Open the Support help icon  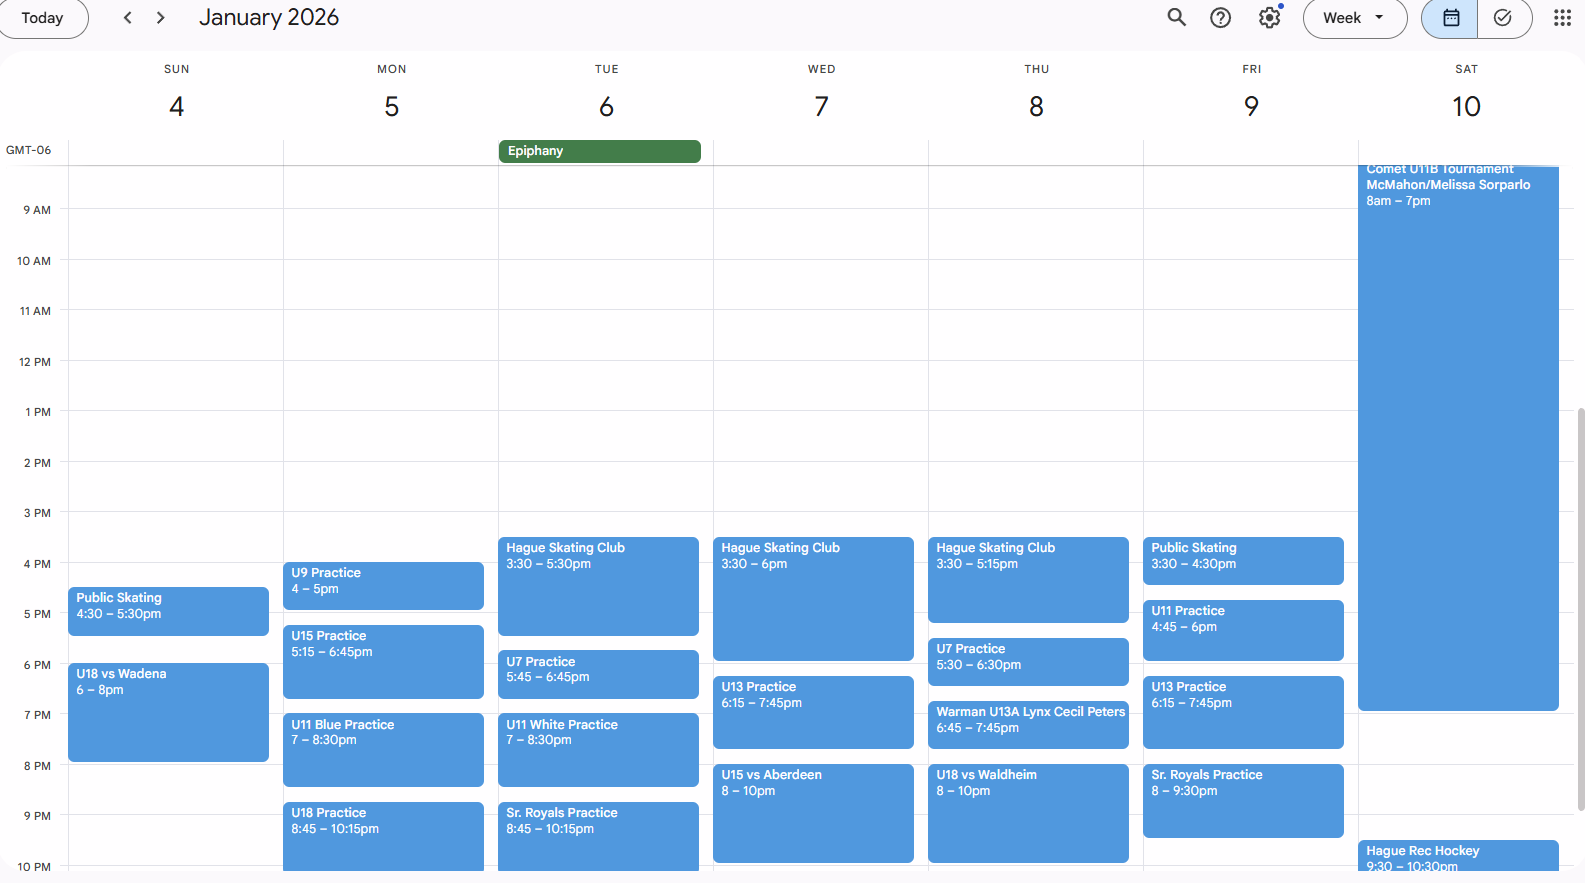click(1220, 18)
